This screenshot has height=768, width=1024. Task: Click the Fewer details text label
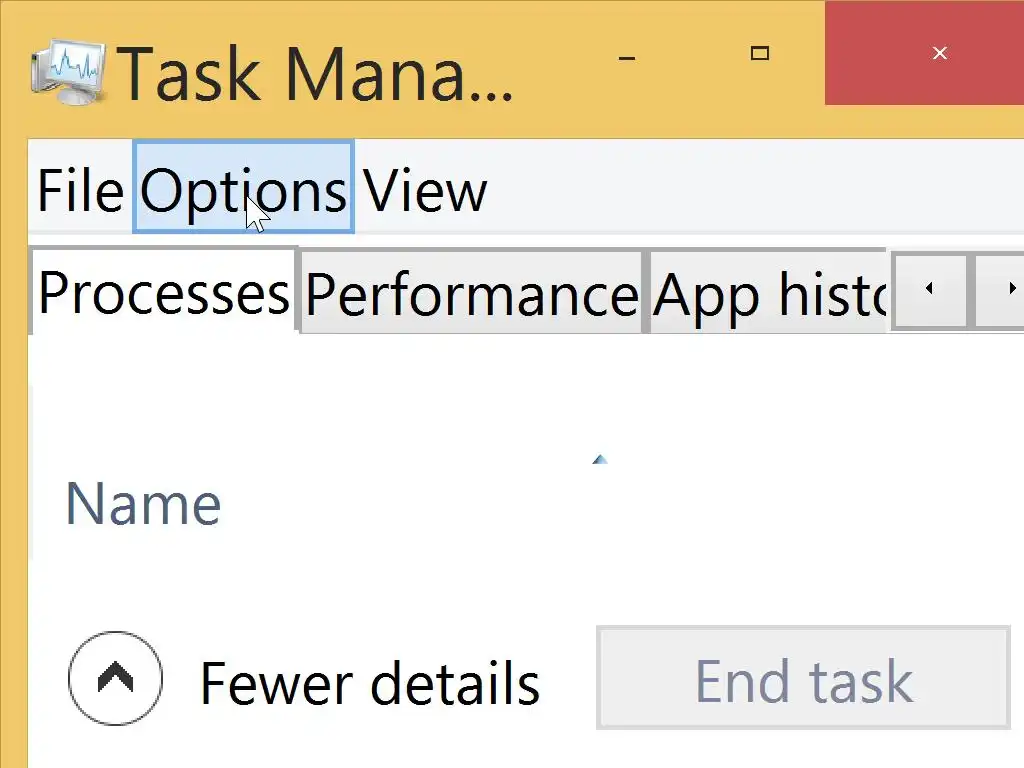[370, 683]
